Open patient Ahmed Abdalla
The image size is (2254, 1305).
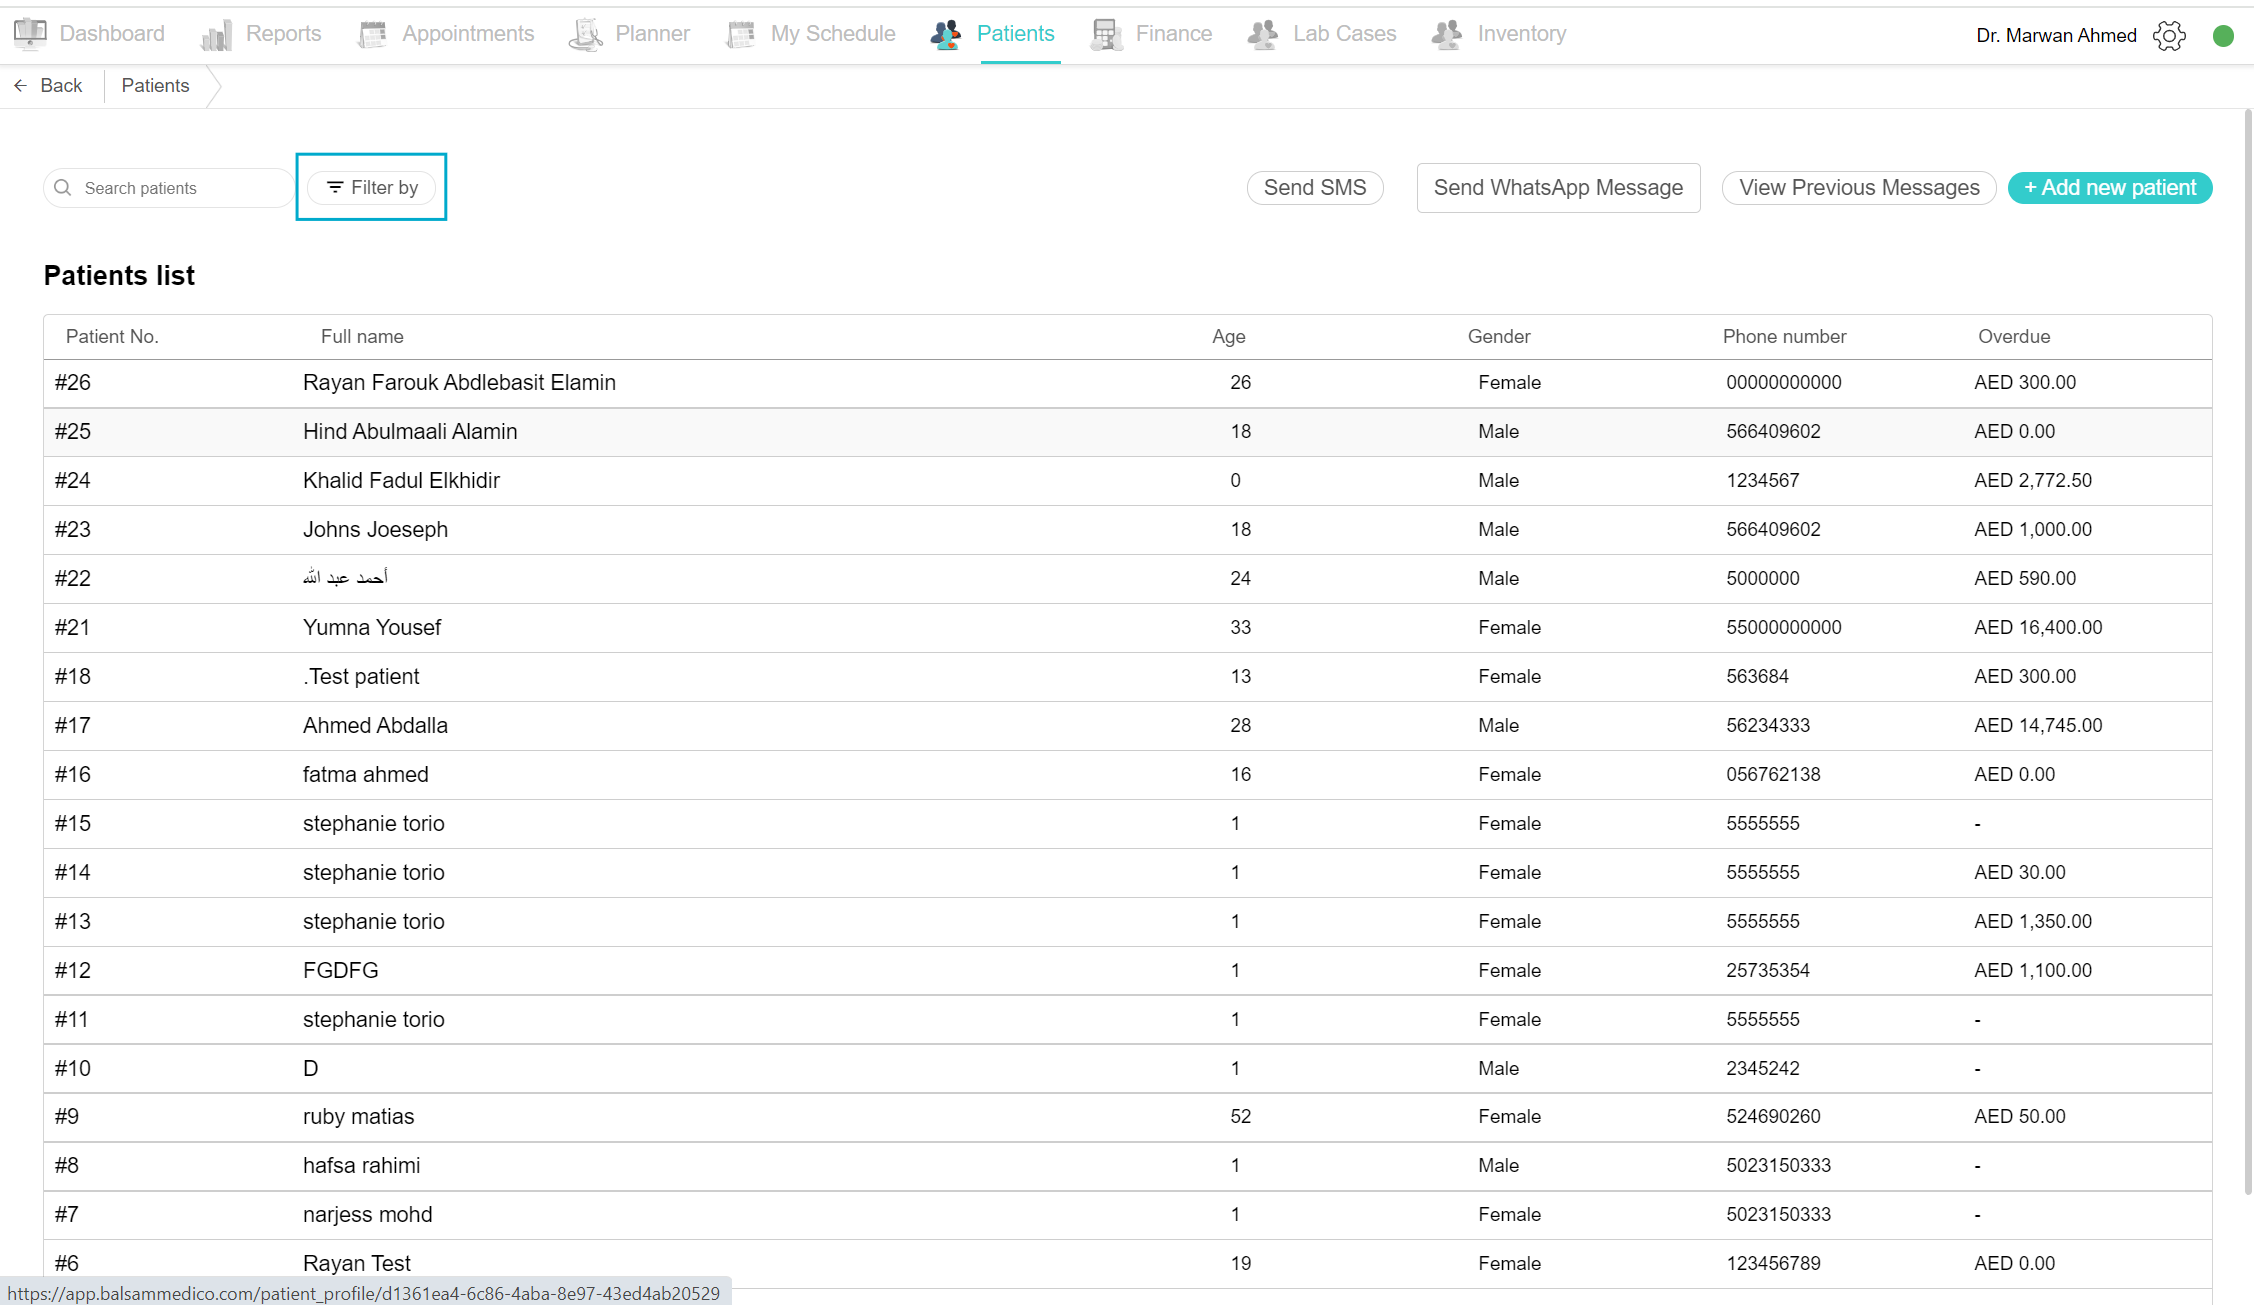coord(375,726)
